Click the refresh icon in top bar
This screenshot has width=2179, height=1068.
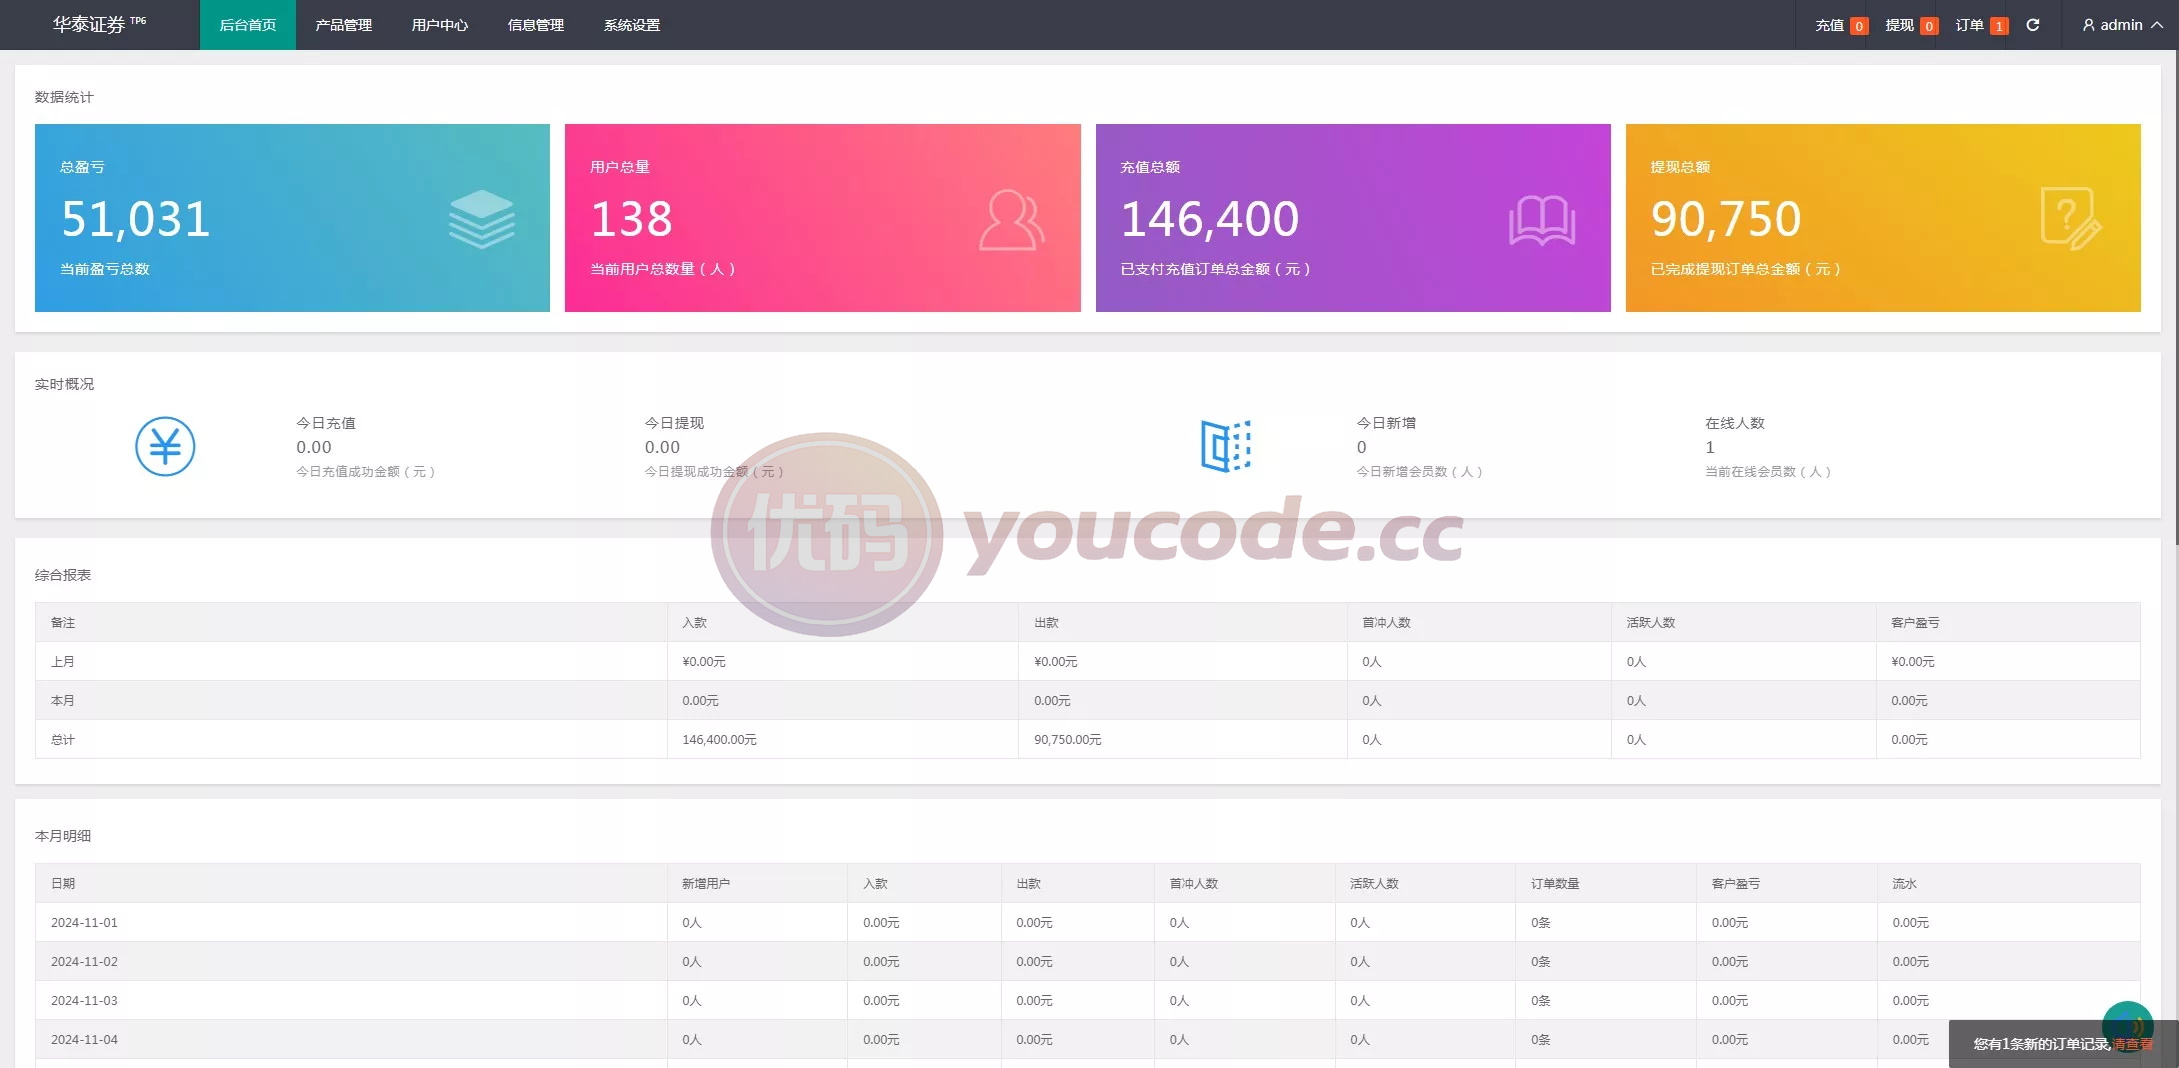coord(2033,25)
